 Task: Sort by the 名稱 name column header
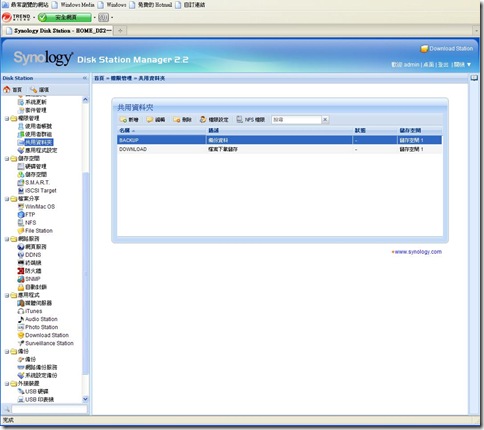click(x=162, y=130)
